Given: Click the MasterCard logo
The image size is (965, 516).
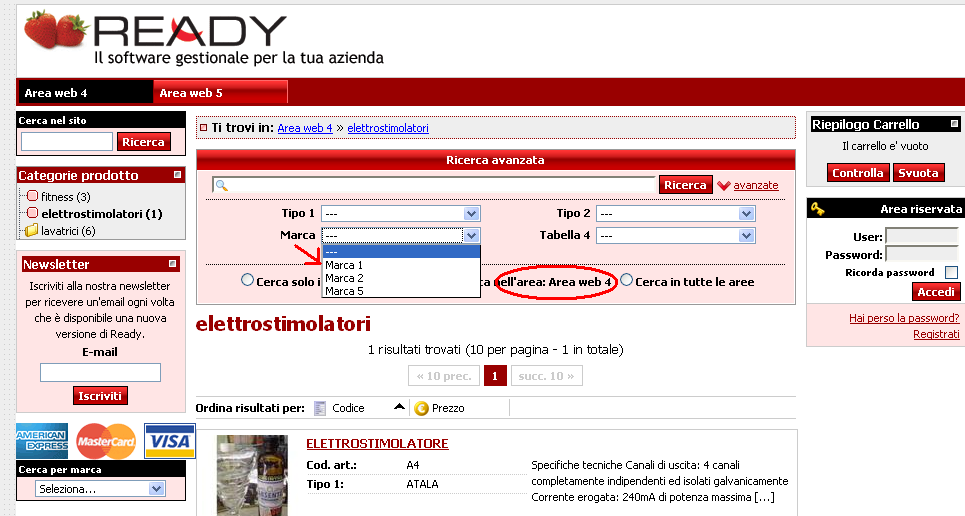Looking at the screenshot, I should click(x=106, y=441).
